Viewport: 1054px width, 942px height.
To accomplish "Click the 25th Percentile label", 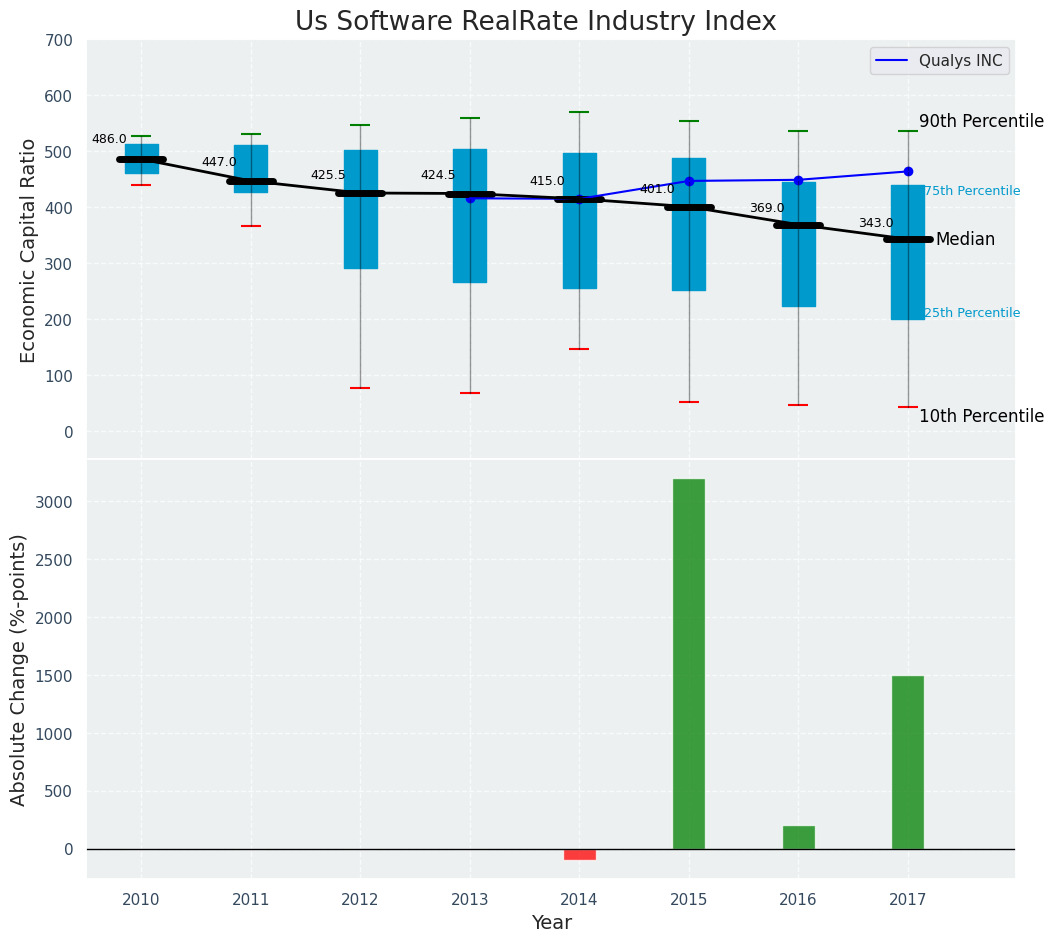I will coord(972,313).
